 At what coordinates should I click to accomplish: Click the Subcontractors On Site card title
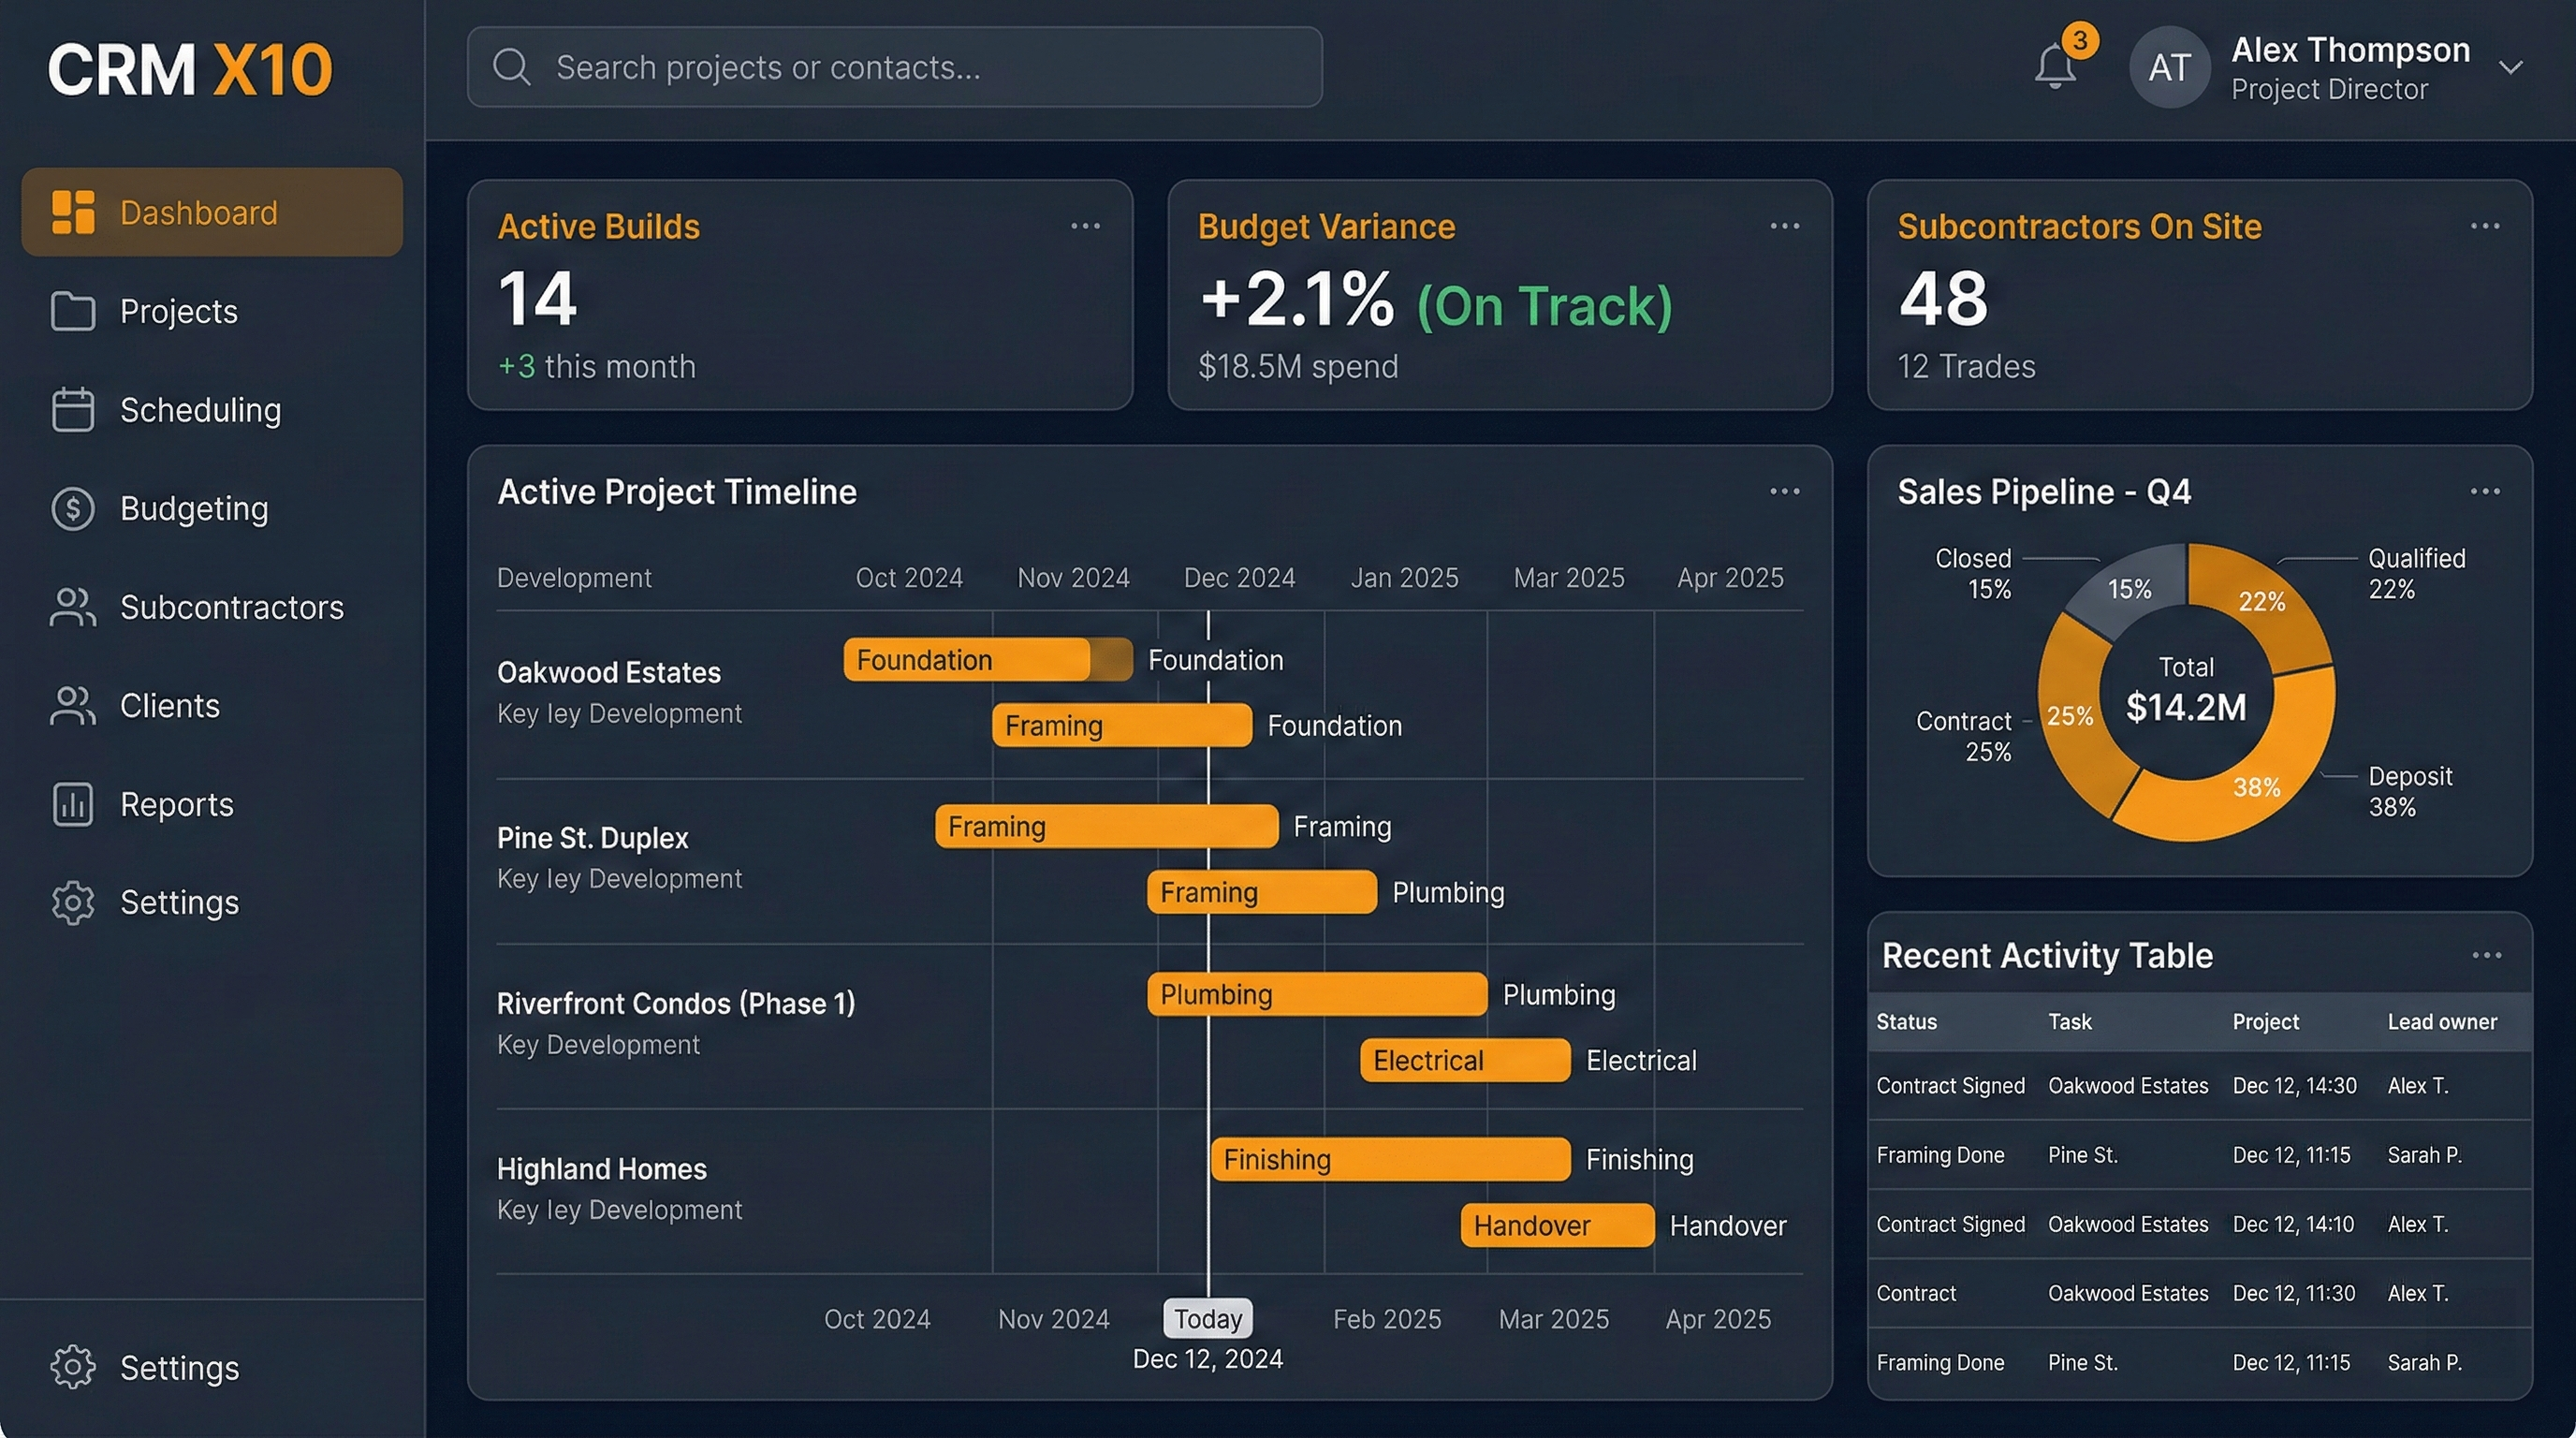pos(2079,226)
